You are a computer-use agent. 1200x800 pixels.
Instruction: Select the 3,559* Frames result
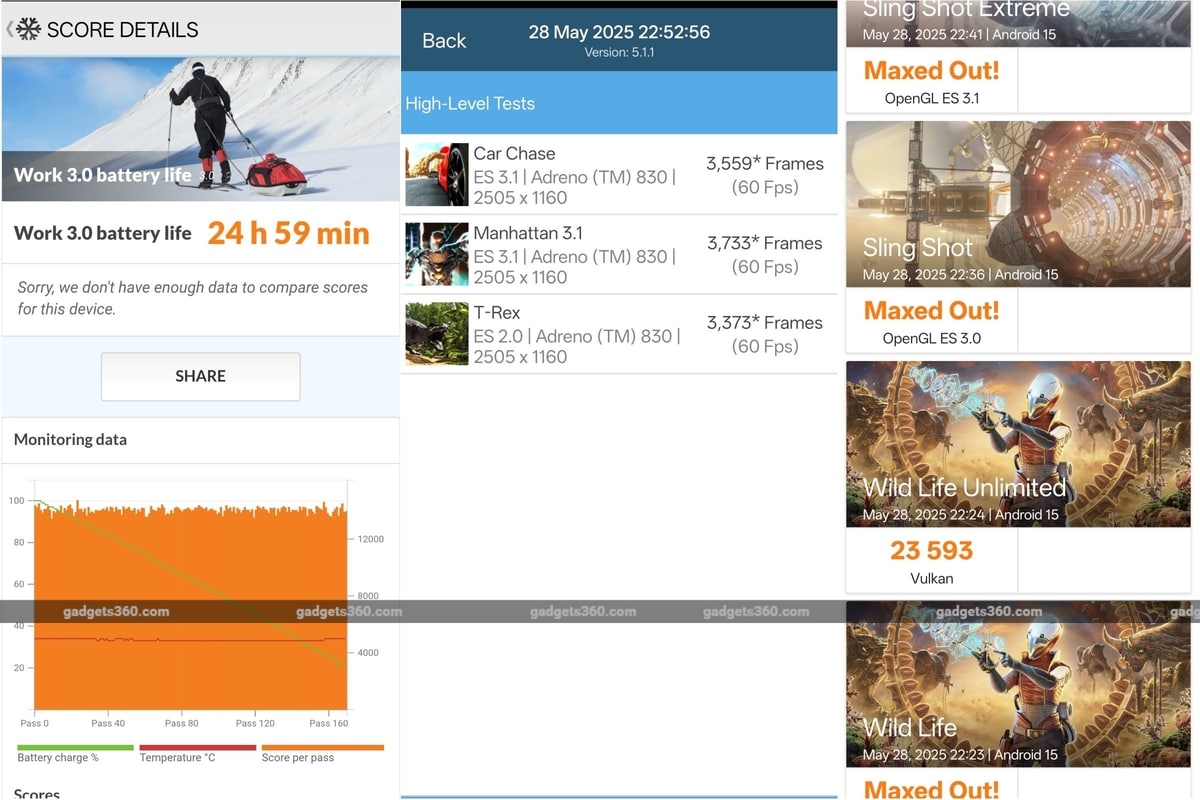coord(765,163)
